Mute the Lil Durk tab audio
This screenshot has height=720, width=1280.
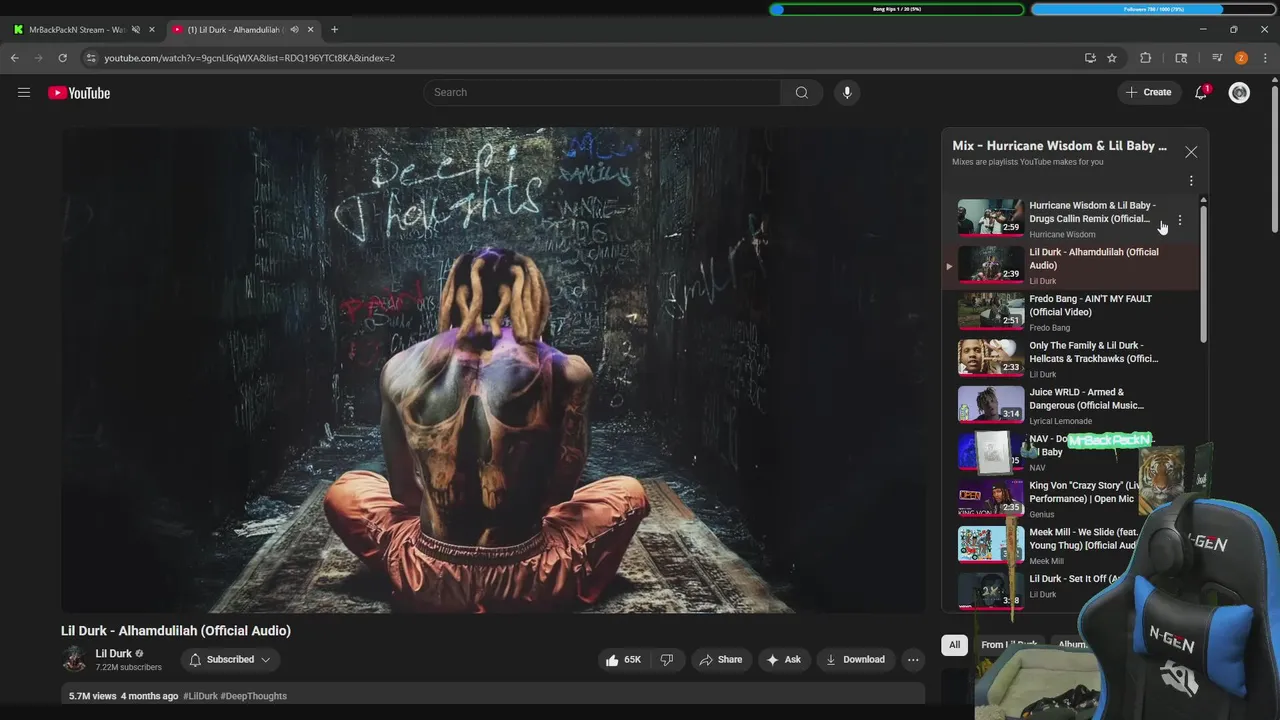[294, 30]
